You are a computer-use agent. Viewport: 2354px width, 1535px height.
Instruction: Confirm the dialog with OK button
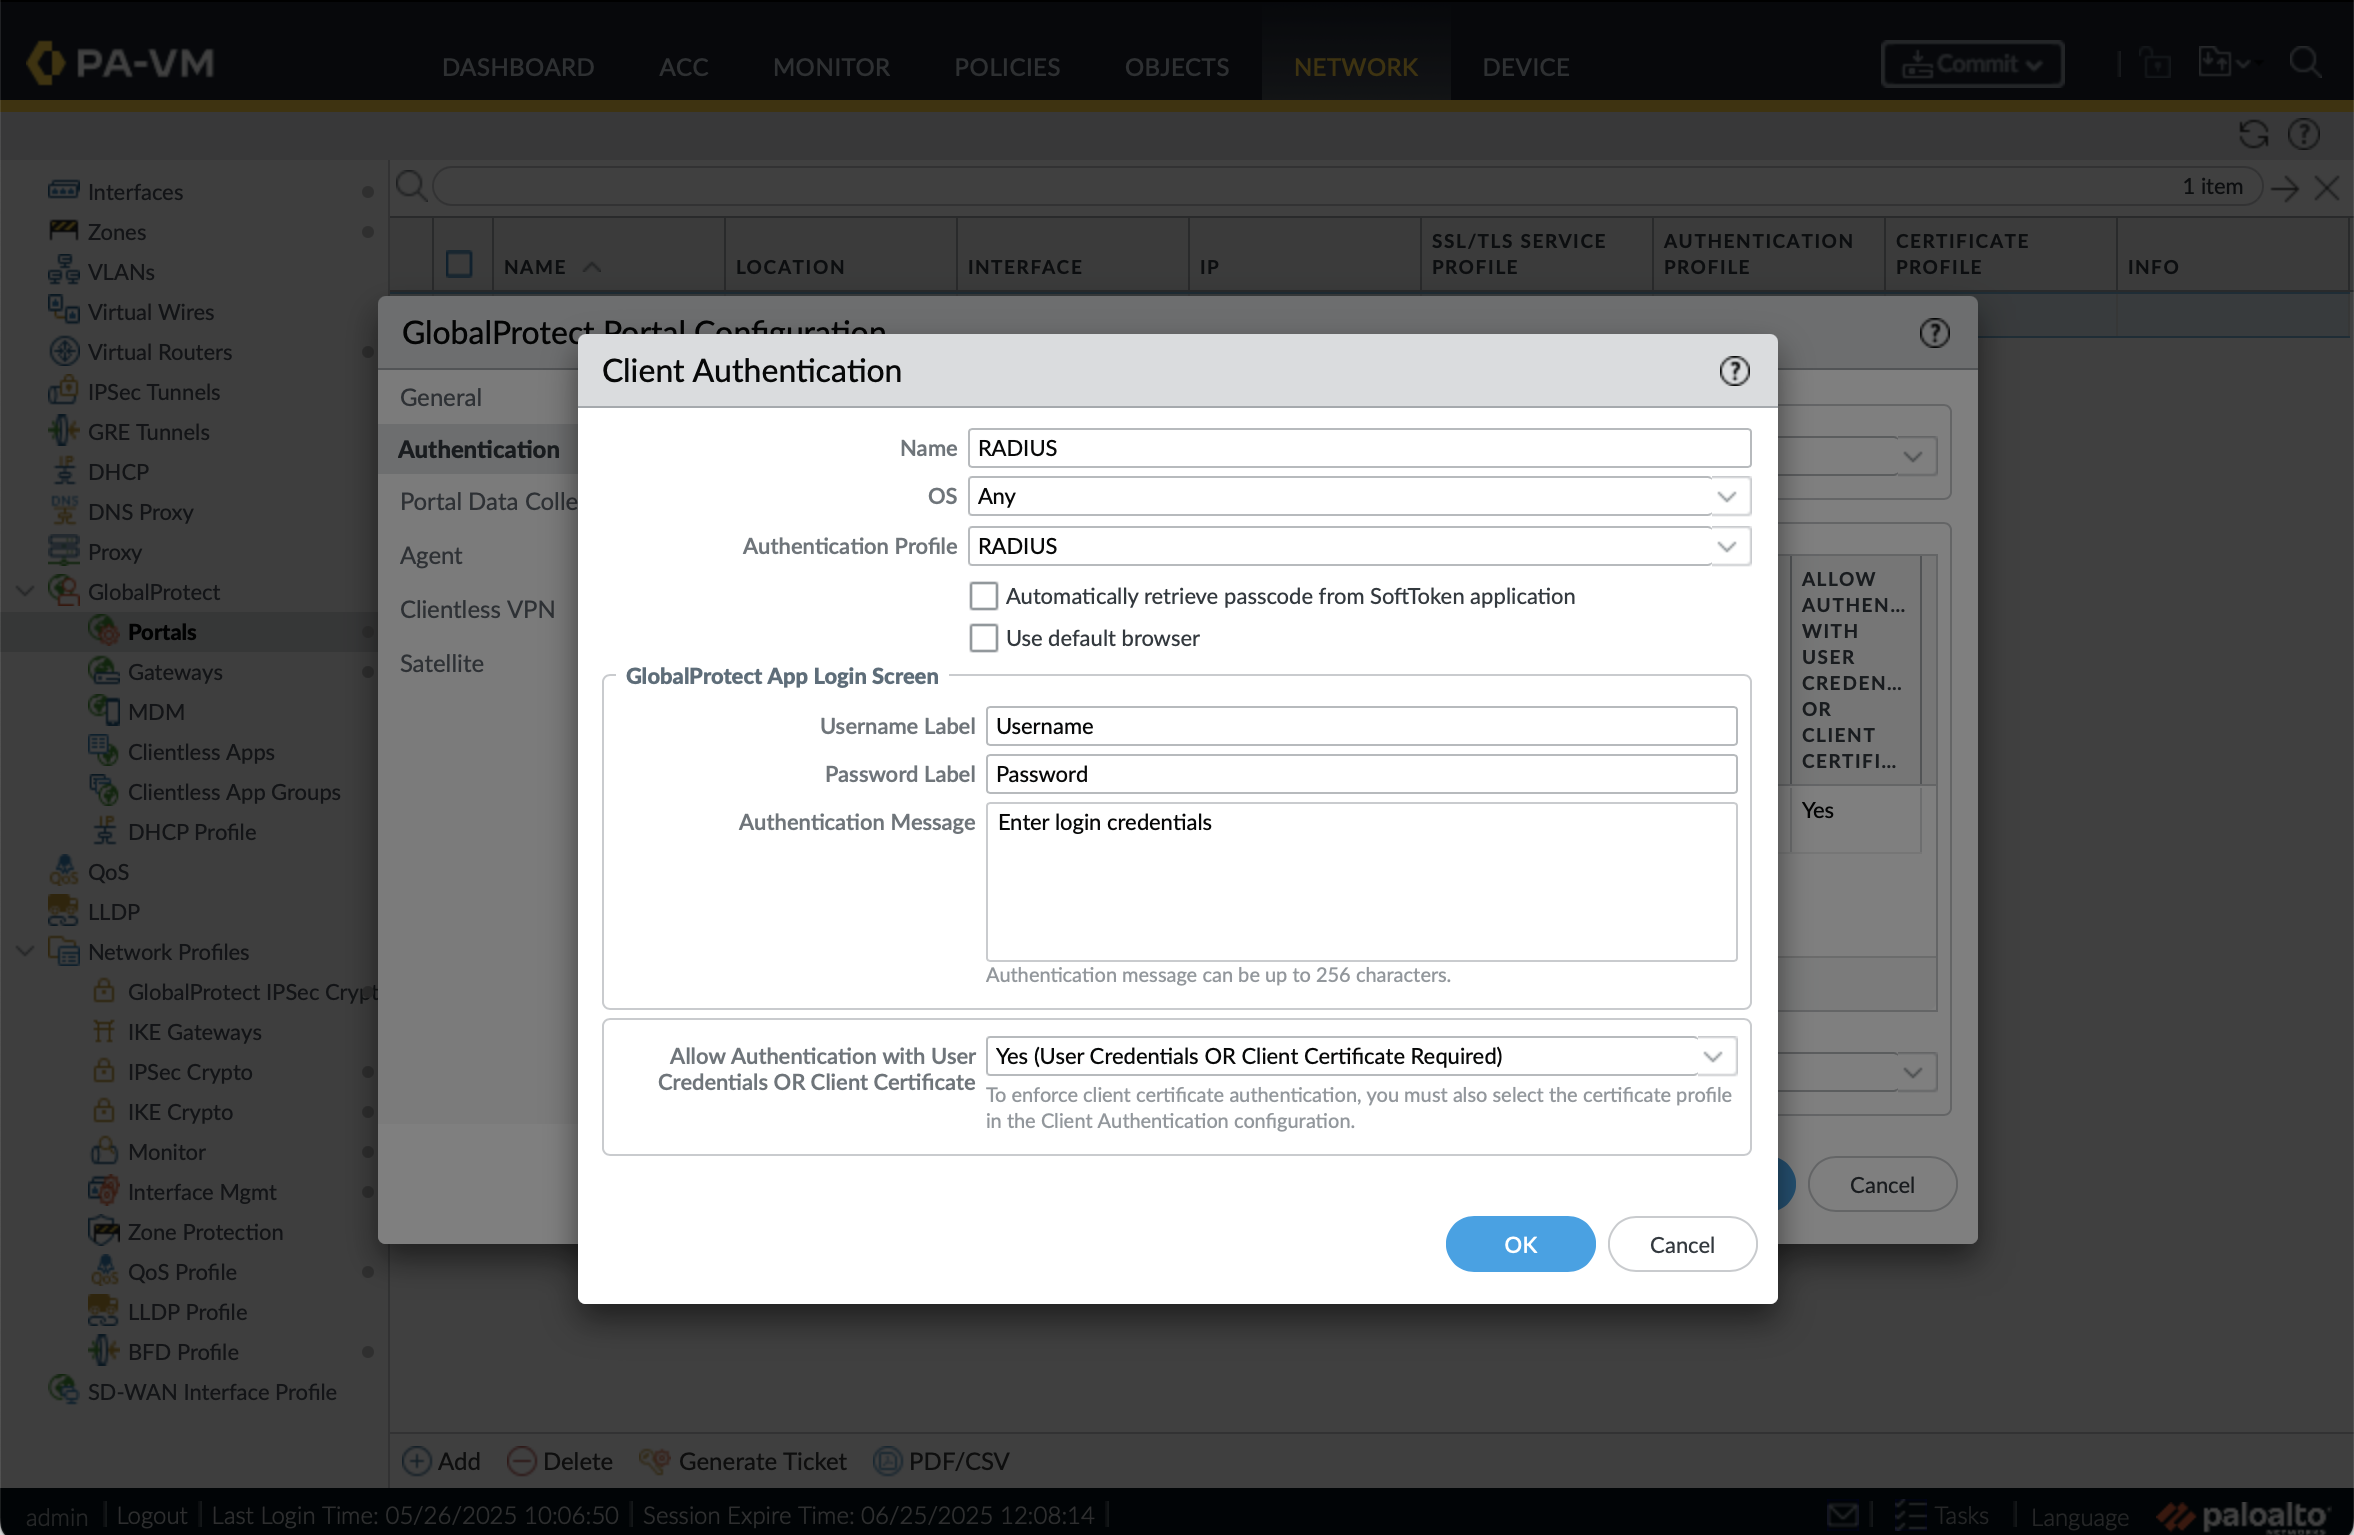click(x=1519, y=1244)
